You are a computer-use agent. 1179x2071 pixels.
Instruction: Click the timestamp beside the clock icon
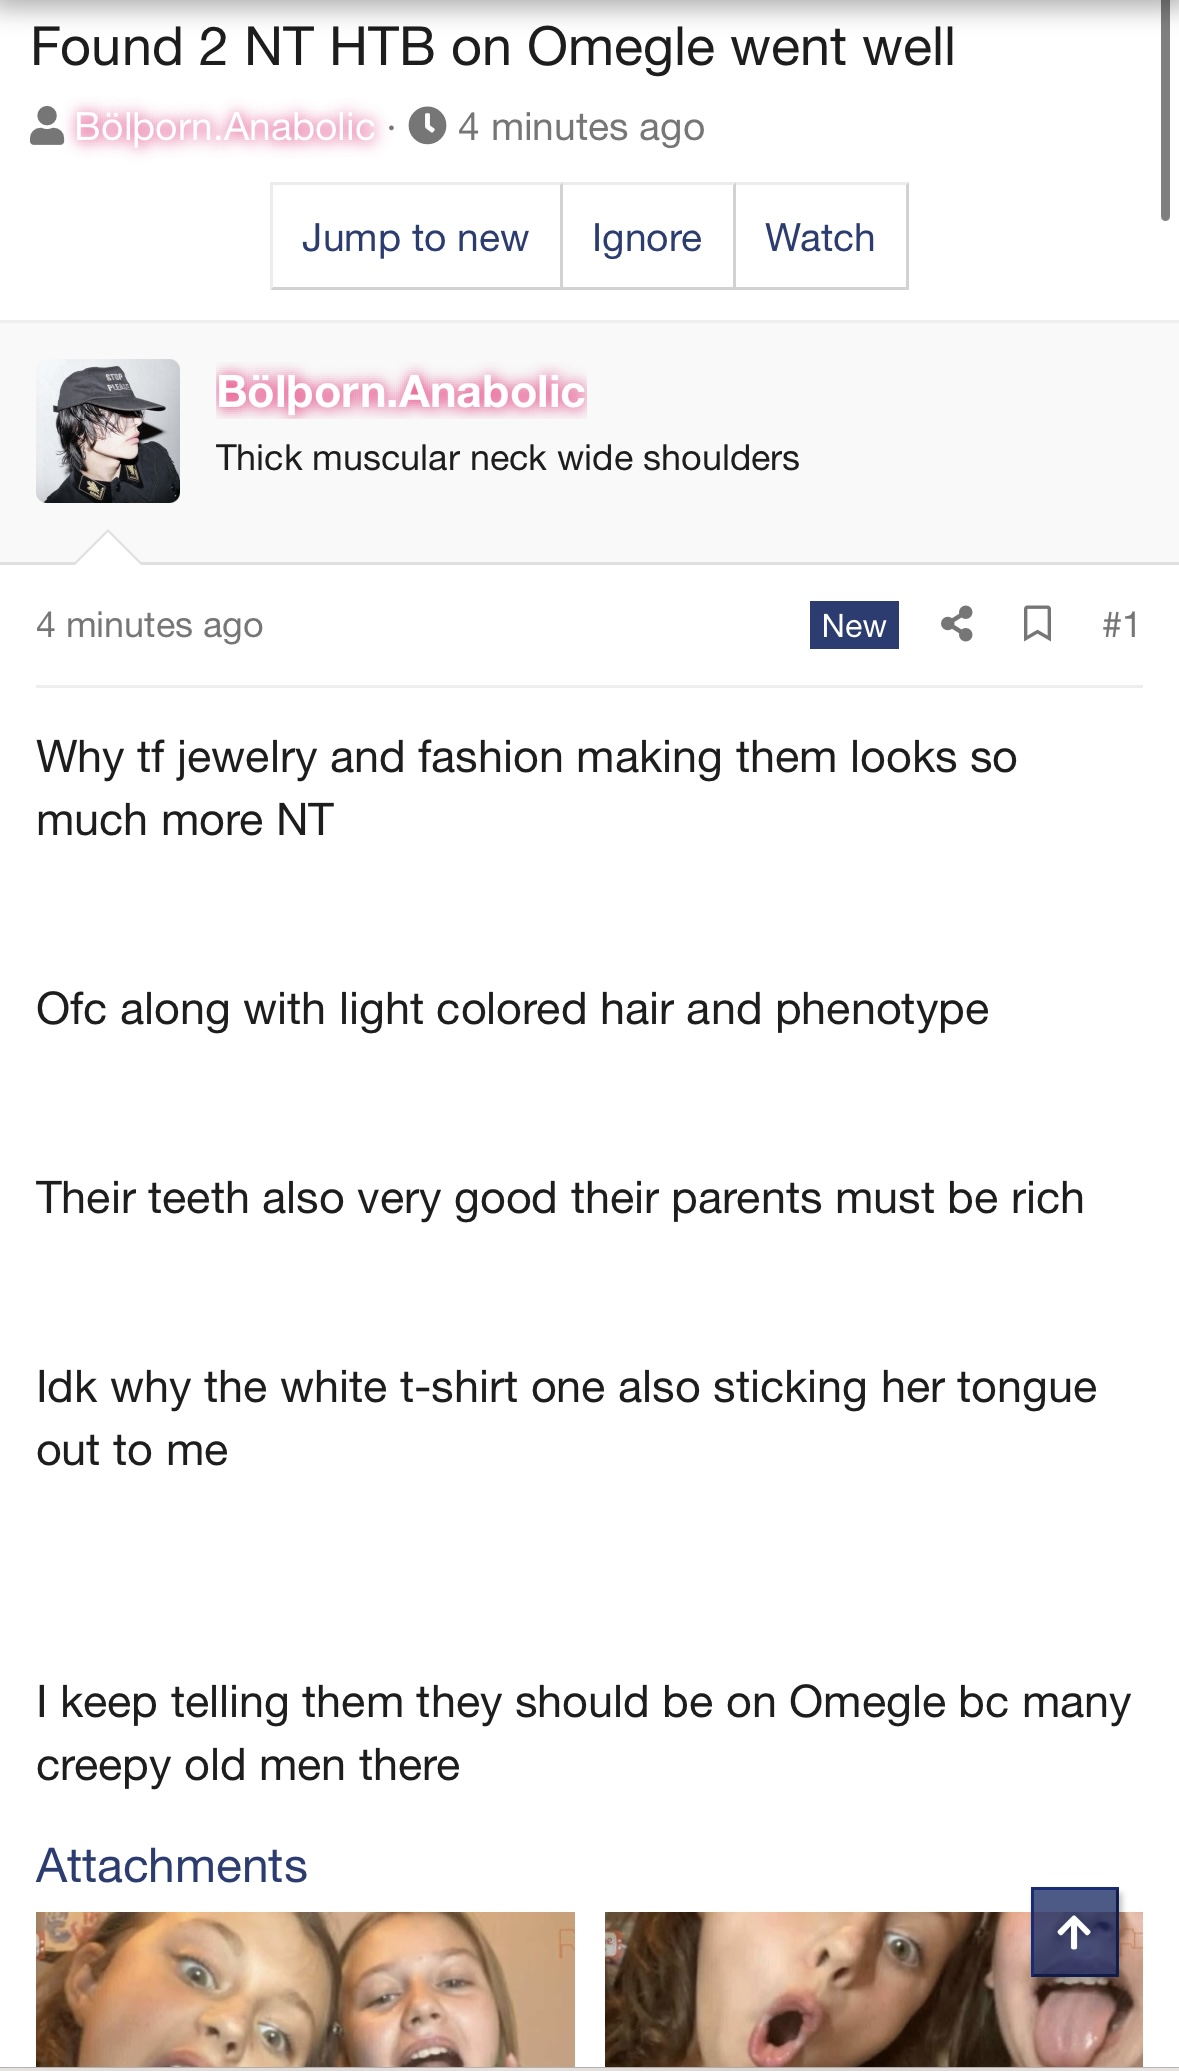tap(581, 127)
